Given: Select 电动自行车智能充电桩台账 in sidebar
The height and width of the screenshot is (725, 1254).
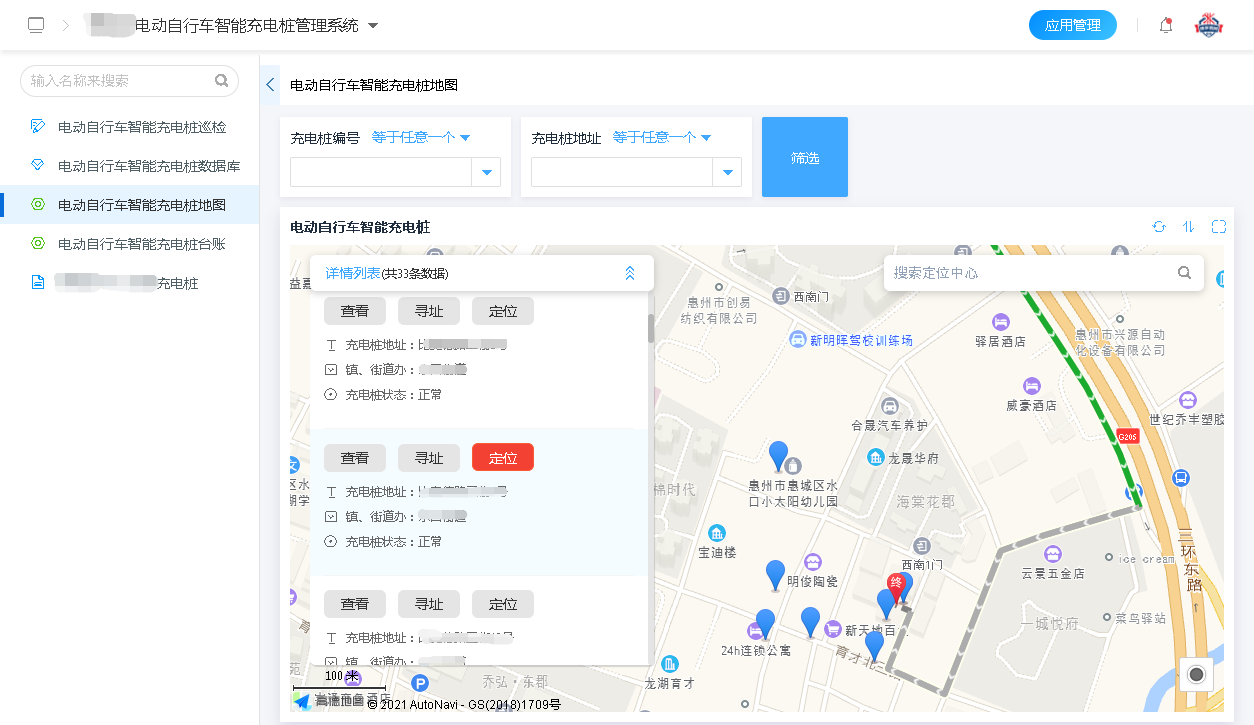Looking at the screenshot, I should click(142, 244).
